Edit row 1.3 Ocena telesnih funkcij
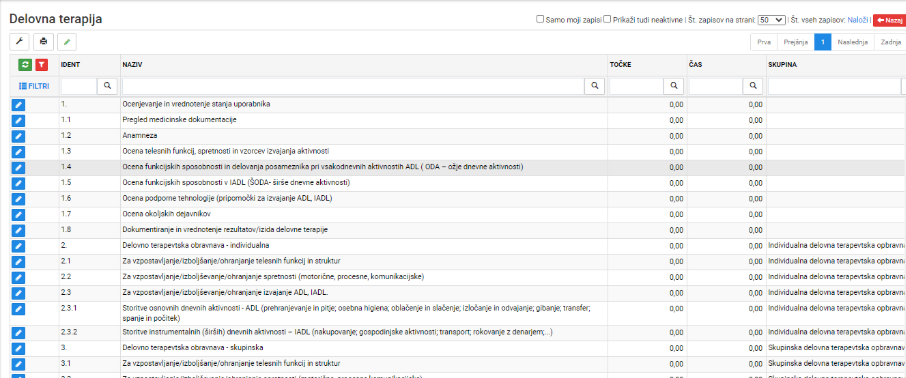 [x=18, y=151]
